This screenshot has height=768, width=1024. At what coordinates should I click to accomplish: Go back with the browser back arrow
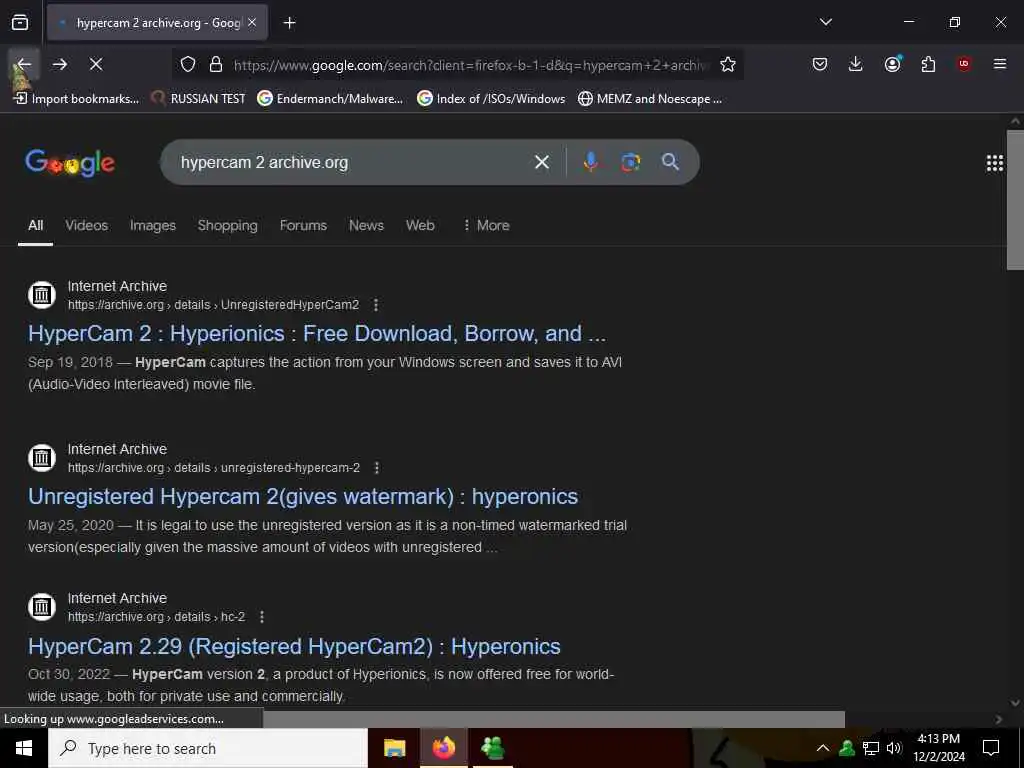24,64
